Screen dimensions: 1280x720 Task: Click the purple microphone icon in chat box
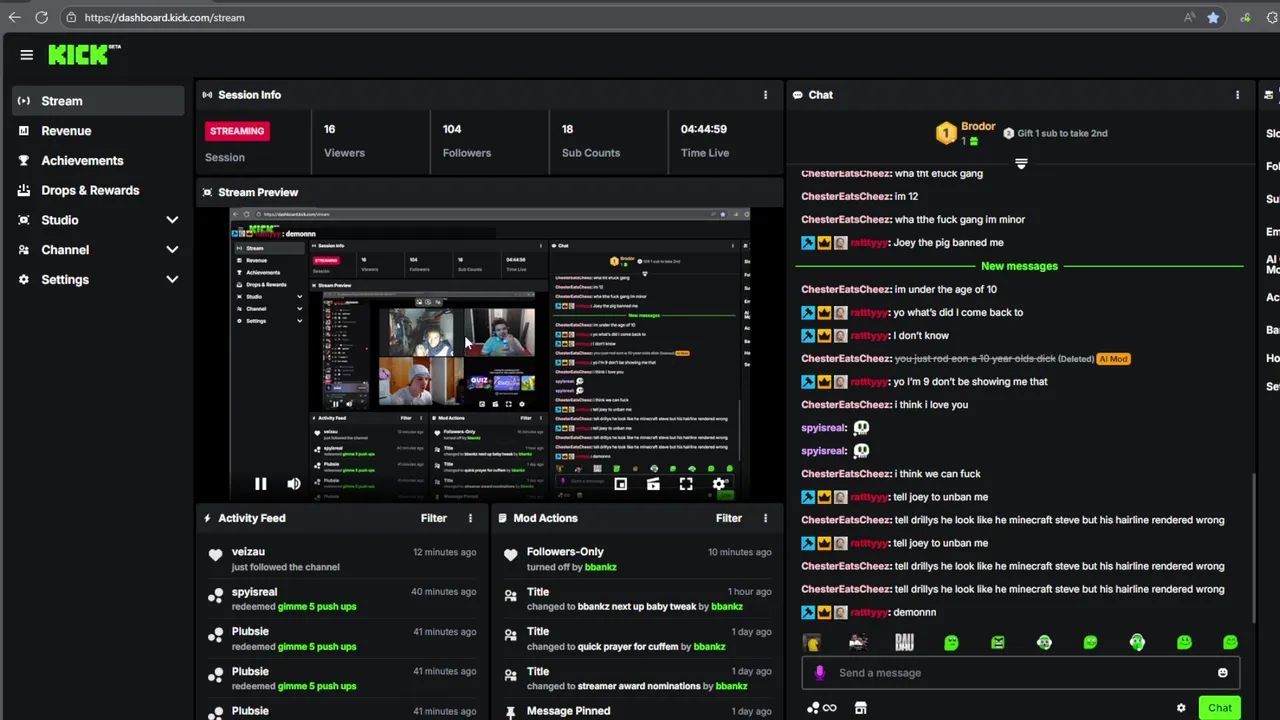pos(819,673)
